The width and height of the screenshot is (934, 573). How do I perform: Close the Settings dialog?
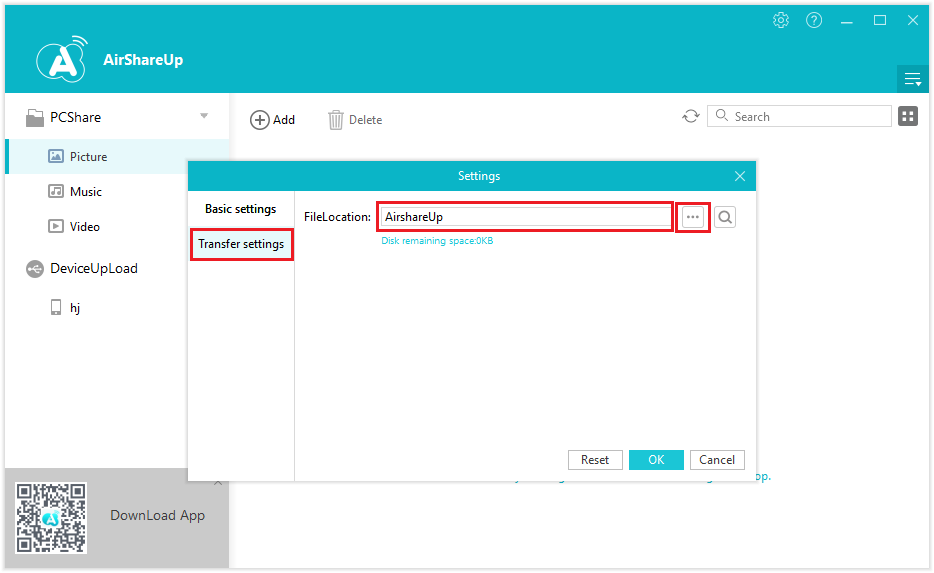[x=740, y=176]
